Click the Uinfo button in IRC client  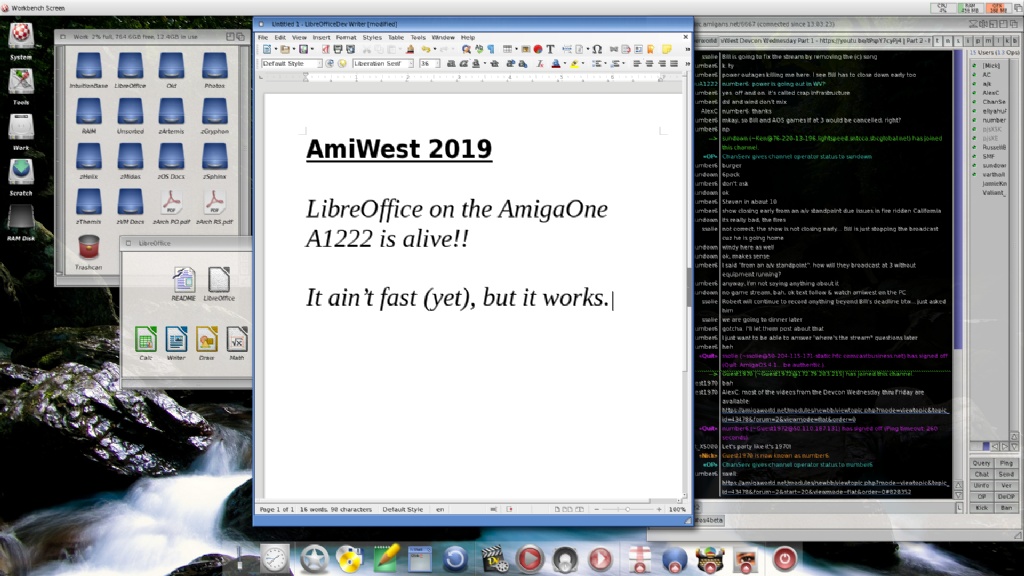pyautogui.click(x=982, y=485)
